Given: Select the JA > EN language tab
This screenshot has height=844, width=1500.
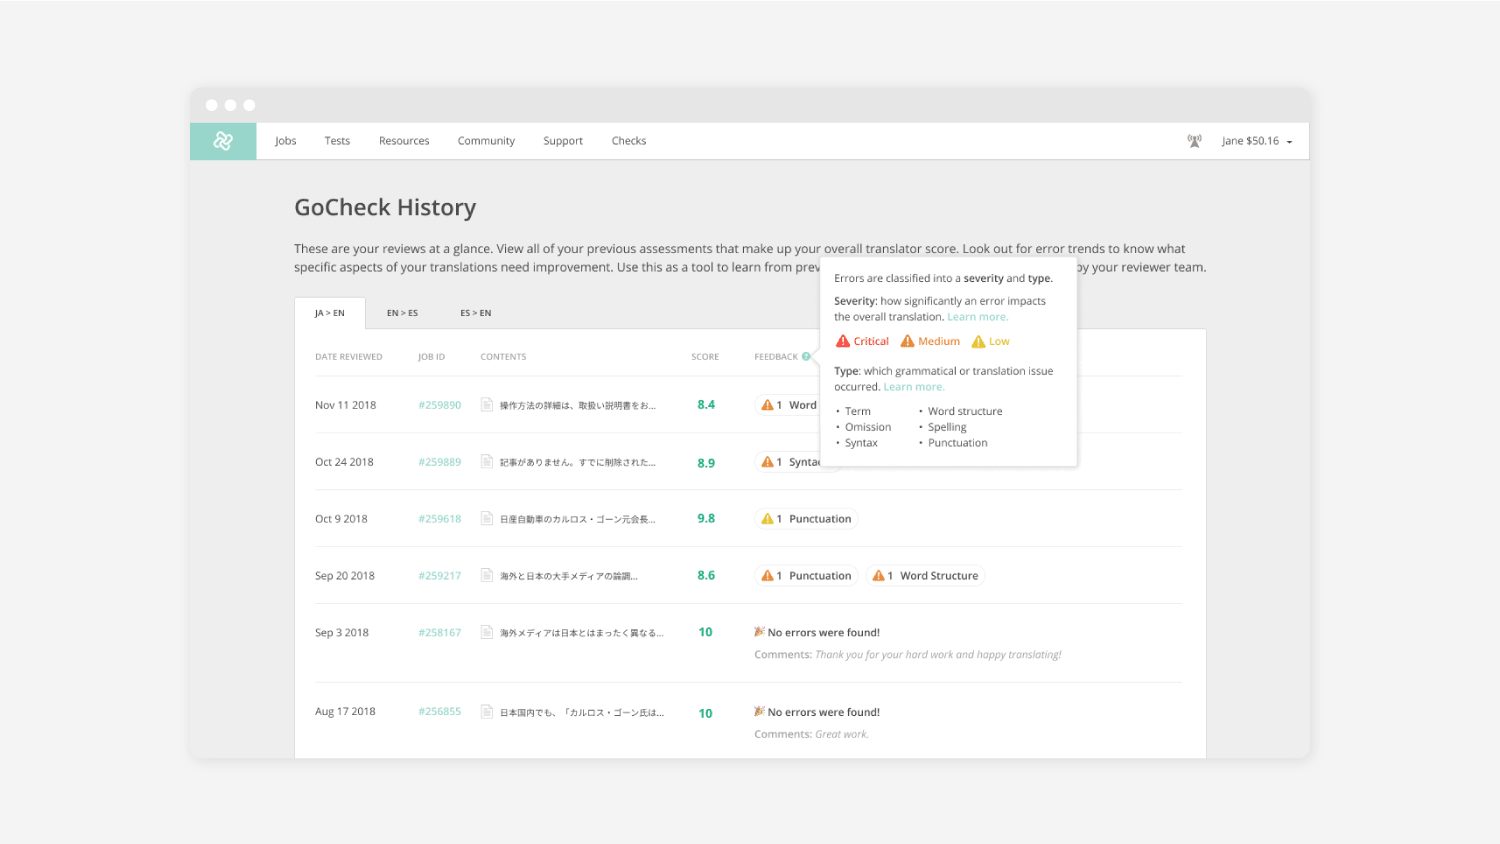Looking at the screenshot, I should pyautogui.click(x=330, y=313).
